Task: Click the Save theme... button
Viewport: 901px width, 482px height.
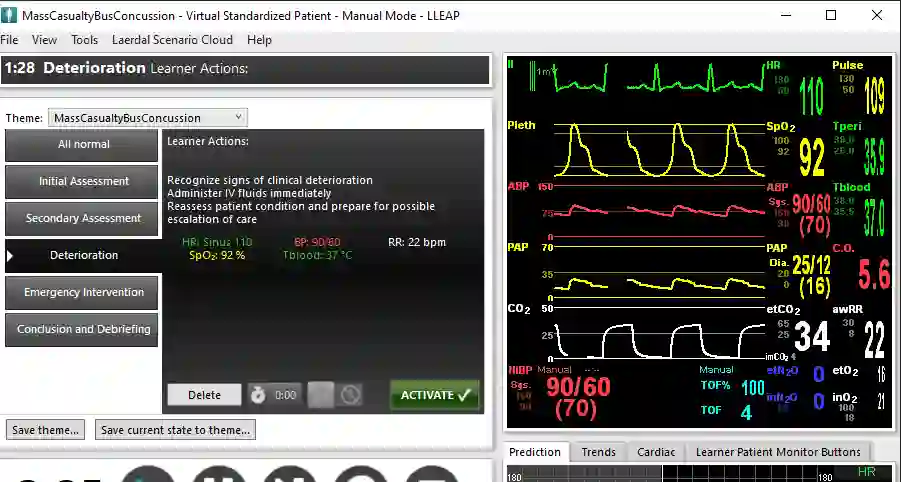Action: (45, 430)
